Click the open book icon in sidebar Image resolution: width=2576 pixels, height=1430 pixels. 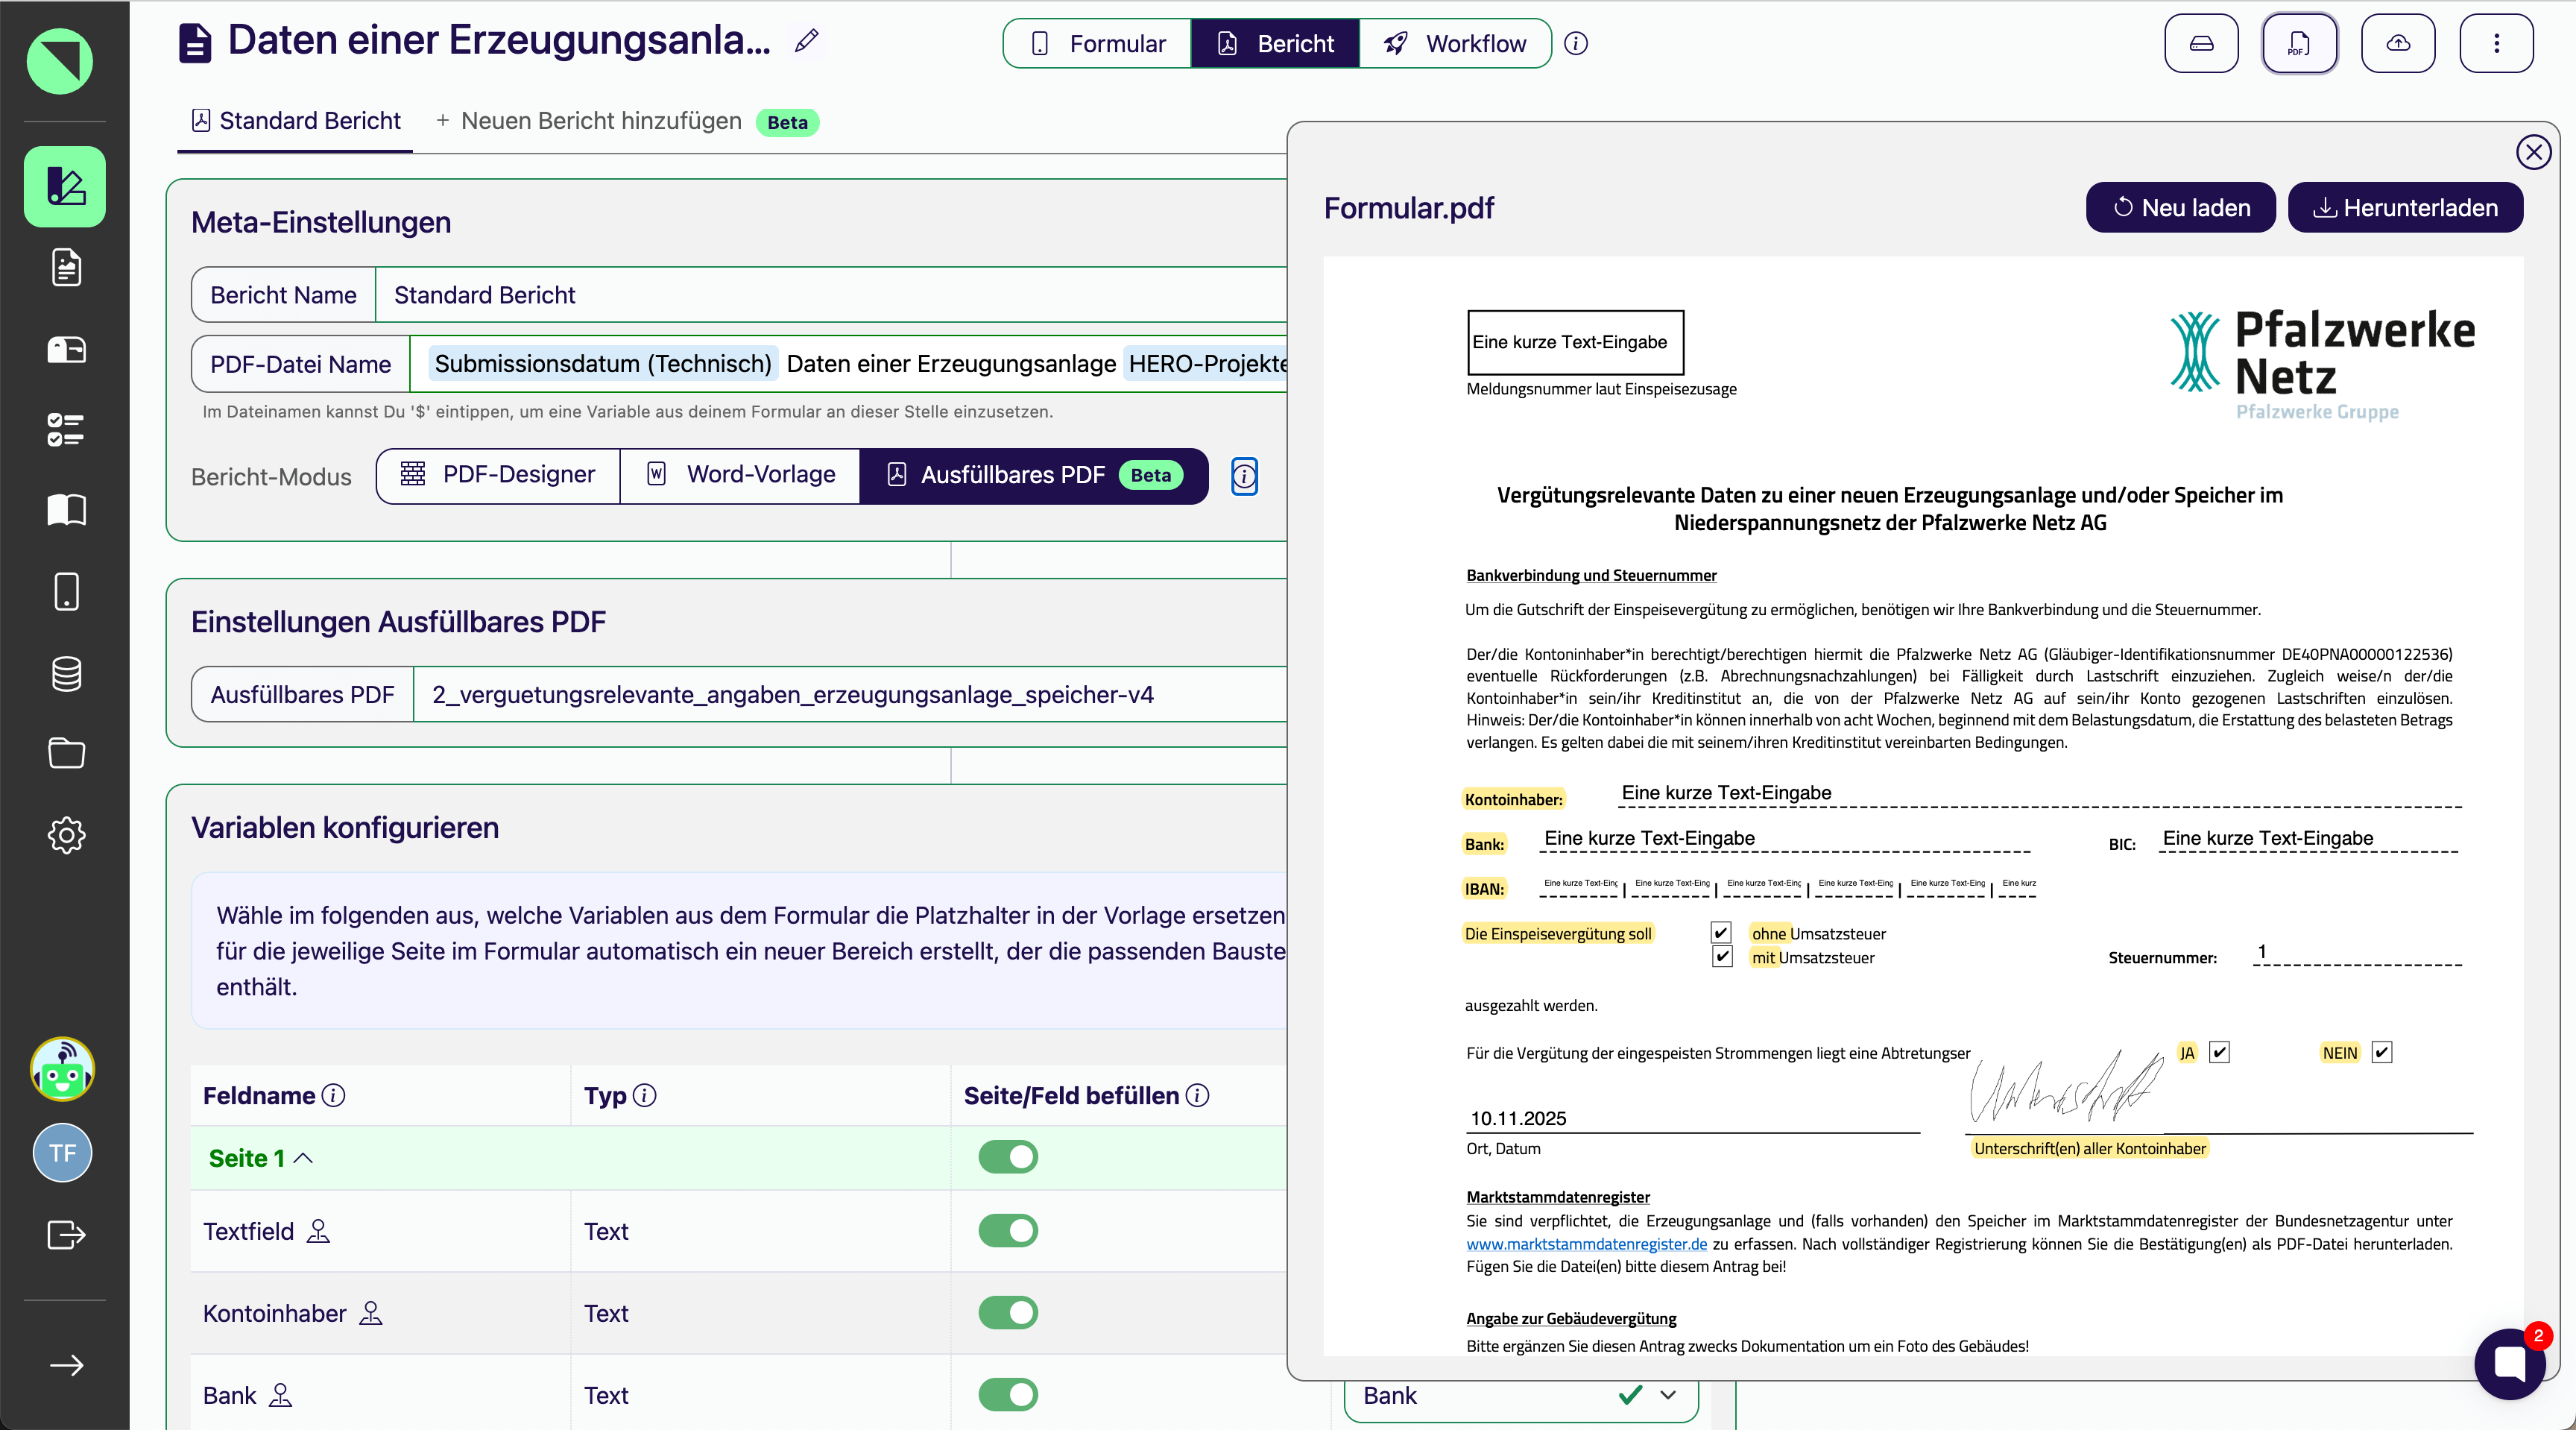(x=66, y=510)
